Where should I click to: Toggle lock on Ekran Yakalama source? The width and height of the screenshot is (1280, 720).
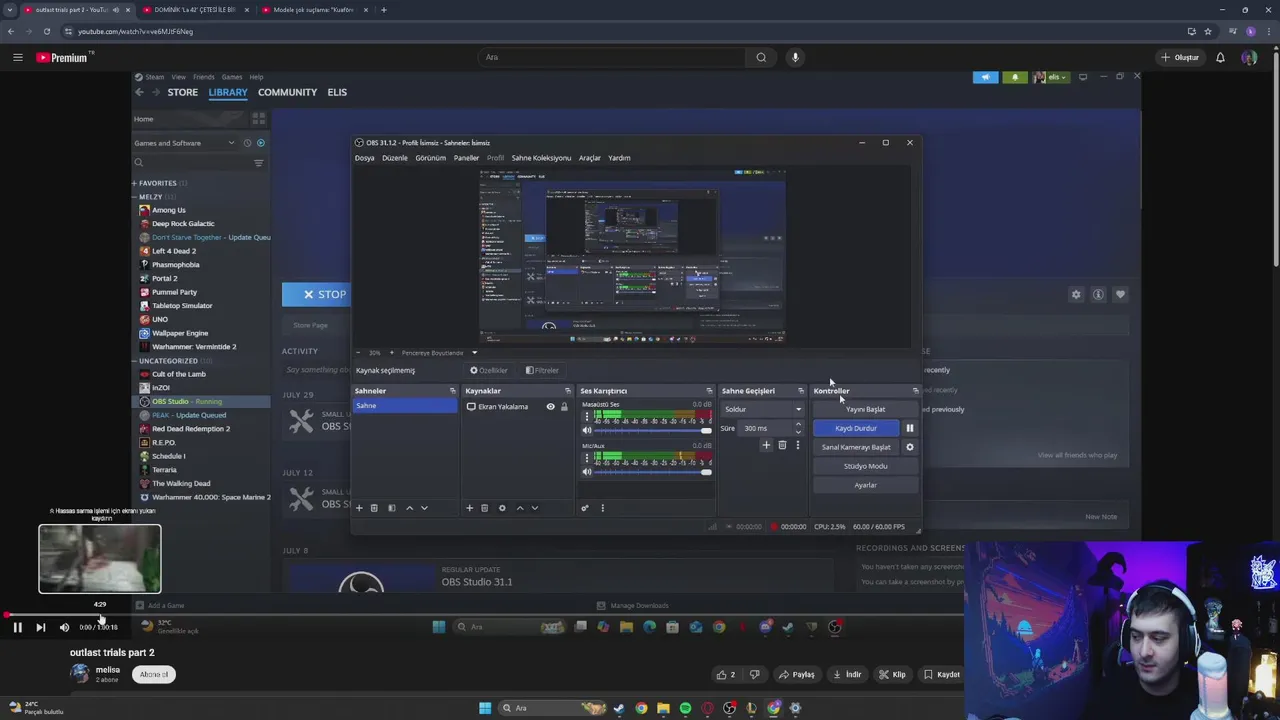pos(564,407)
